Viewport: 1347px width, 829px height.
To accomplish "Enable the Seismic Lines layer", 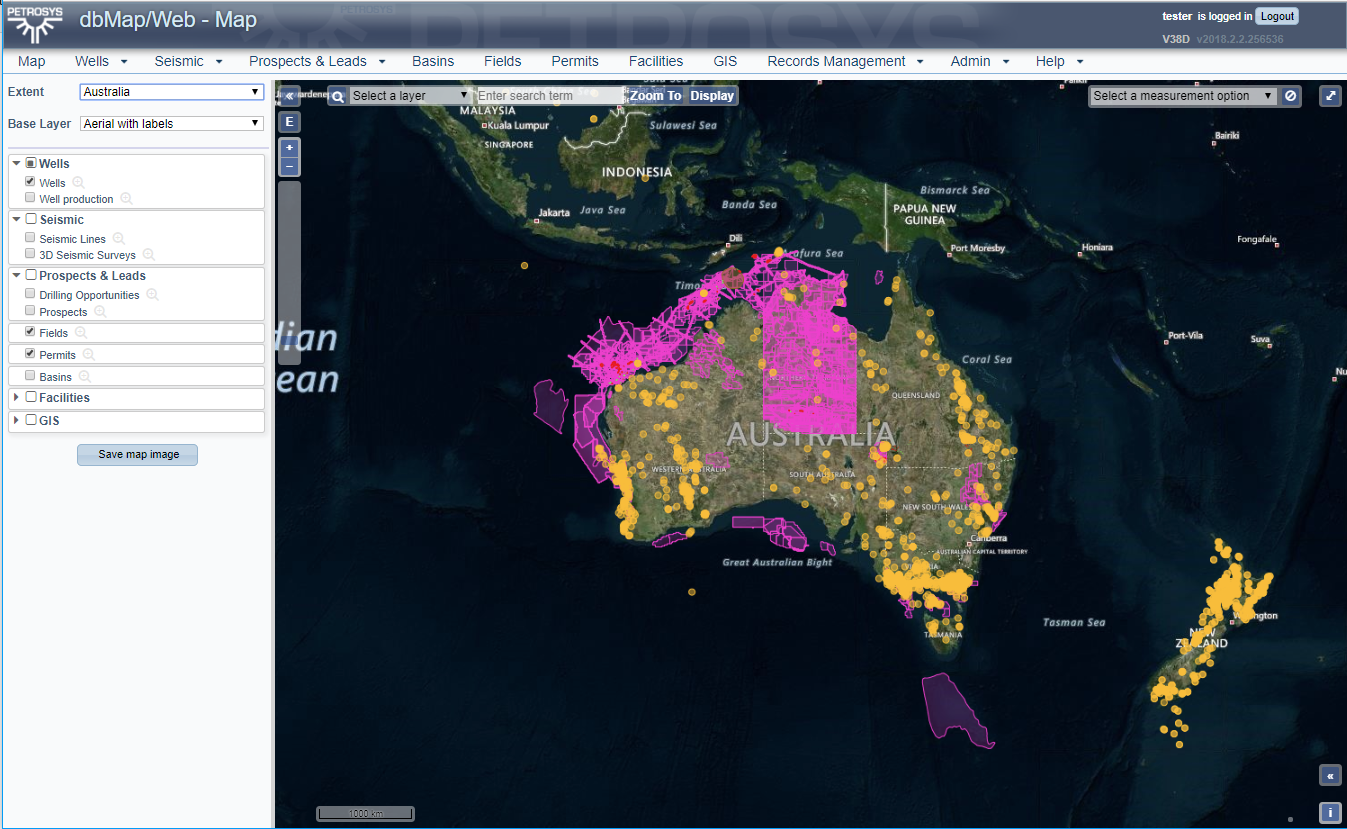I will point(30,238).
